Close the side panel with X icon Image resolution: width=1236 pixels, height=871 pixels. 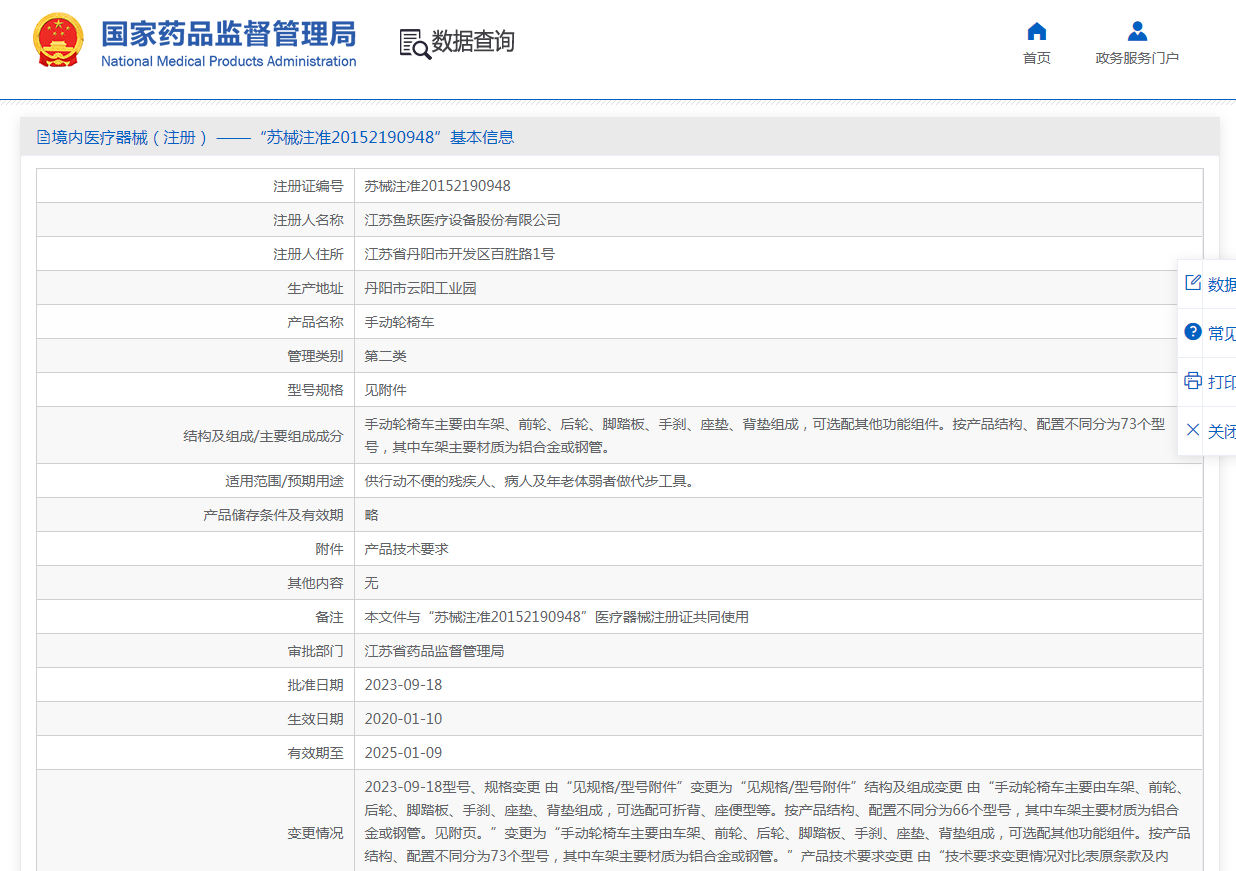(1192, 430)
